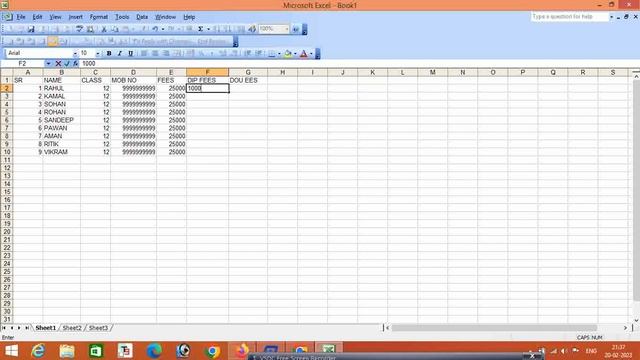Open the Font Size dropdown arrow

coord(98,53)
